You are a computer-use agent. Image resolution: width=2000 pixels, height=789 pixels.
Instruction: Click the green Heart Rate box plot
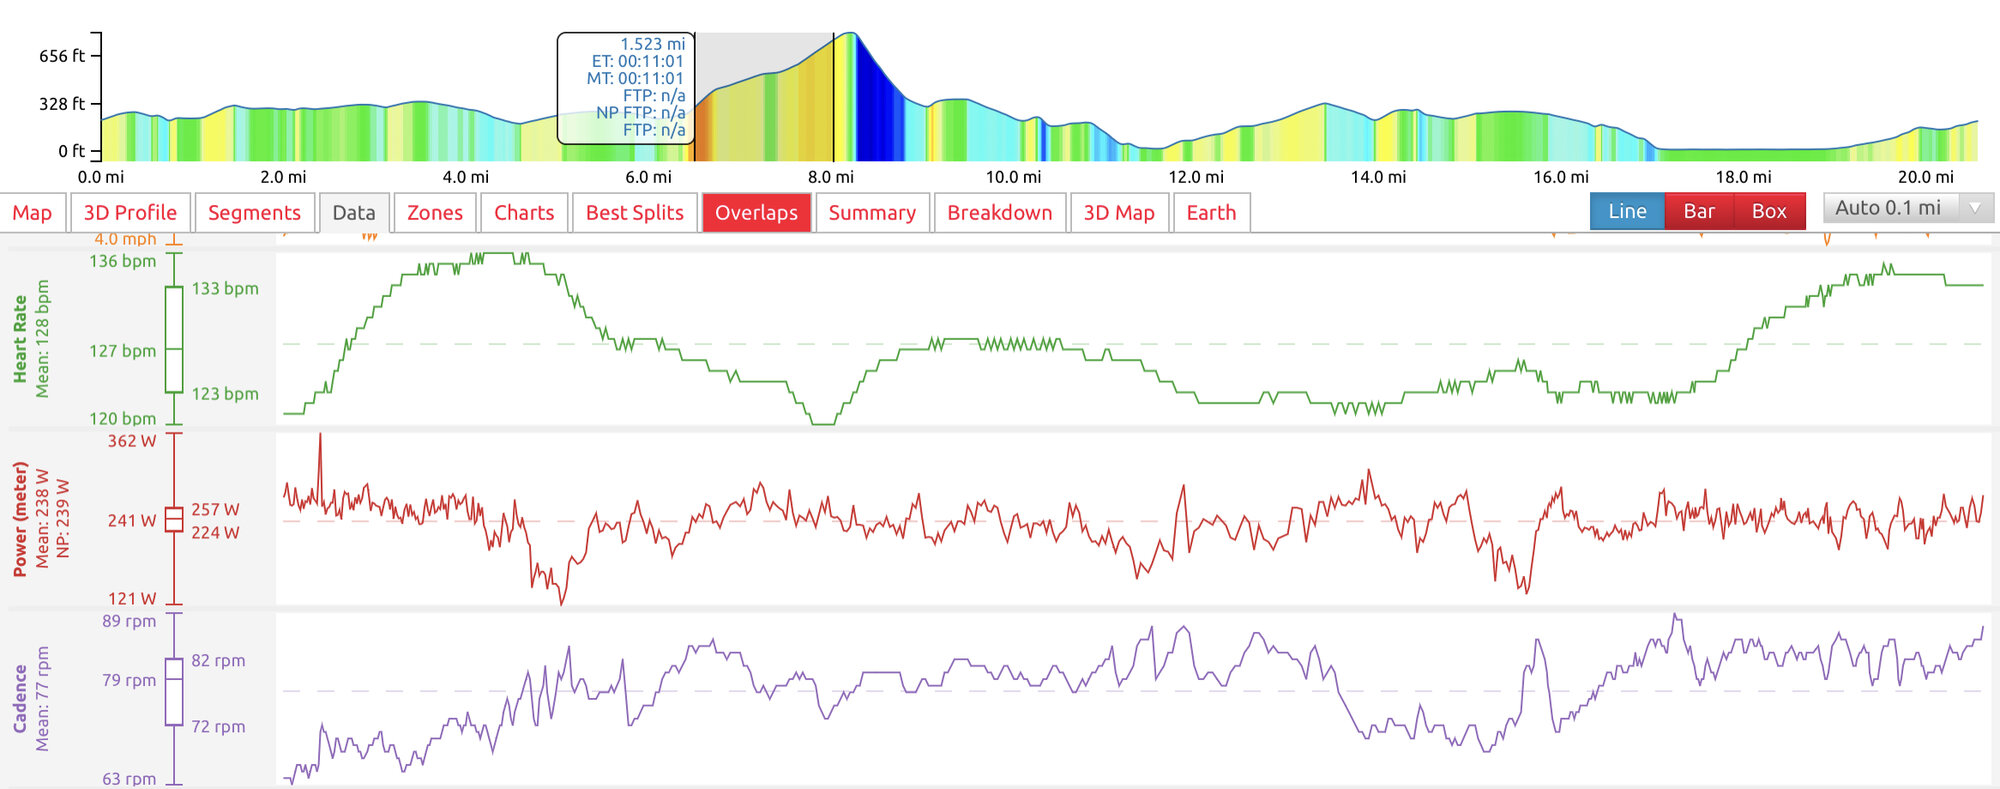coord(174,339)
